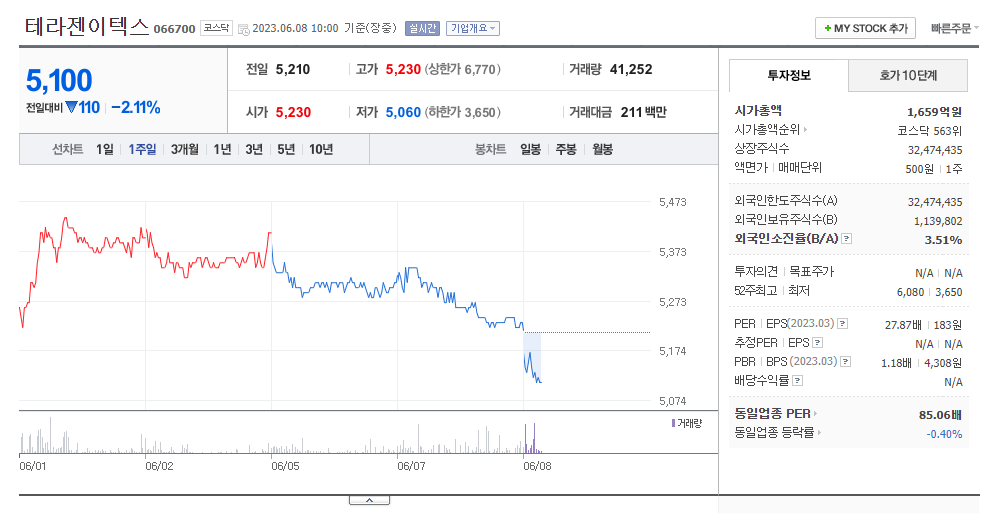Click the 코스닥 market badge
The width and height of the screenshot is (1000, 513).
tap(216, 28)
